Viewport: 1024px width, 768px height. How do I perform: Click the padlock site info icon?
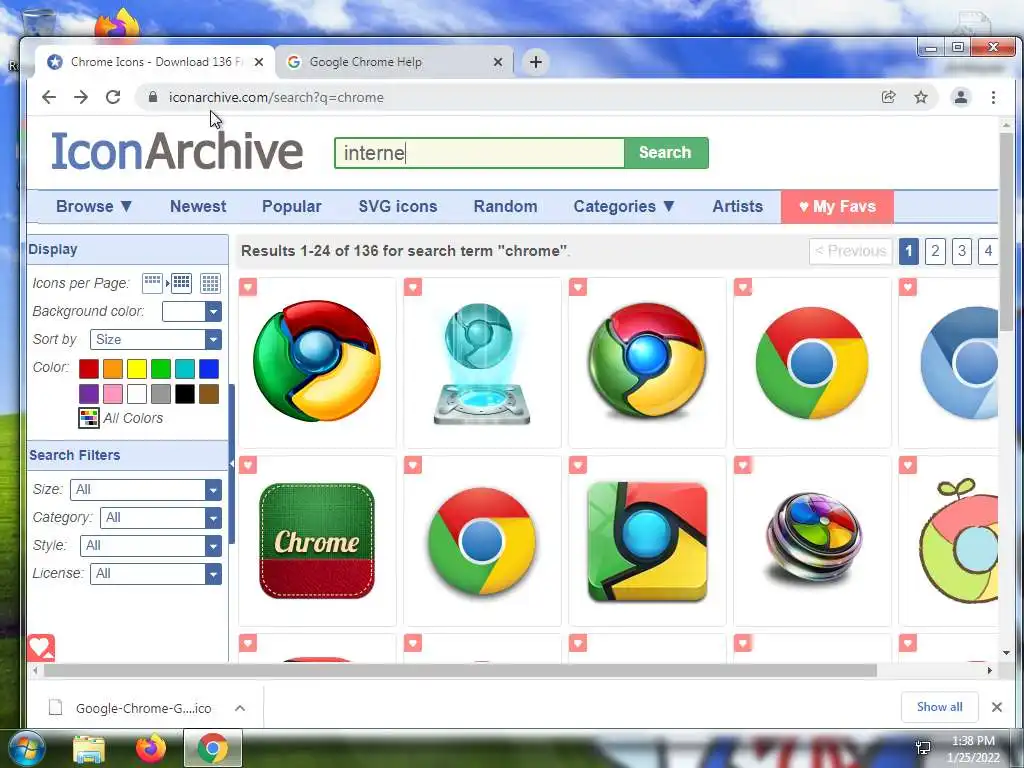153,97
